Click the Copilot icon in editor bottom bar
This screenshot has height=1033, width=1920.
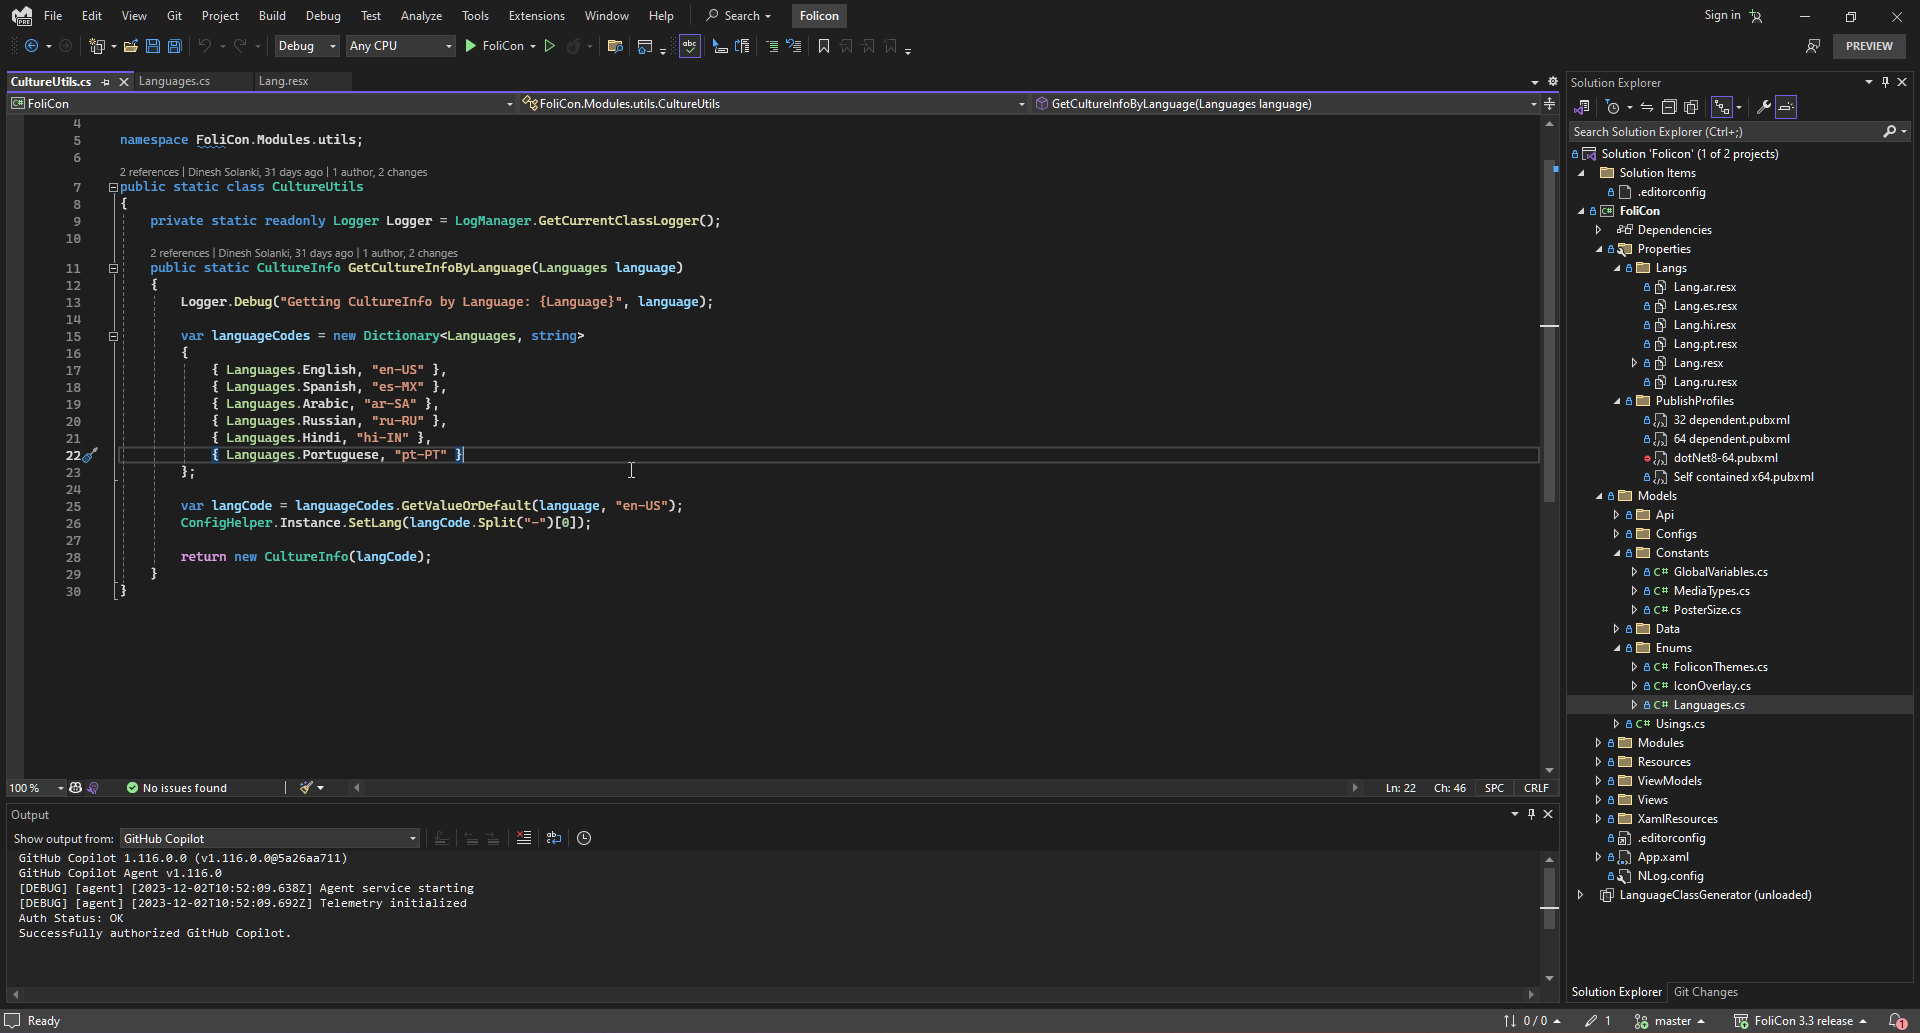(x=75, y=788)
